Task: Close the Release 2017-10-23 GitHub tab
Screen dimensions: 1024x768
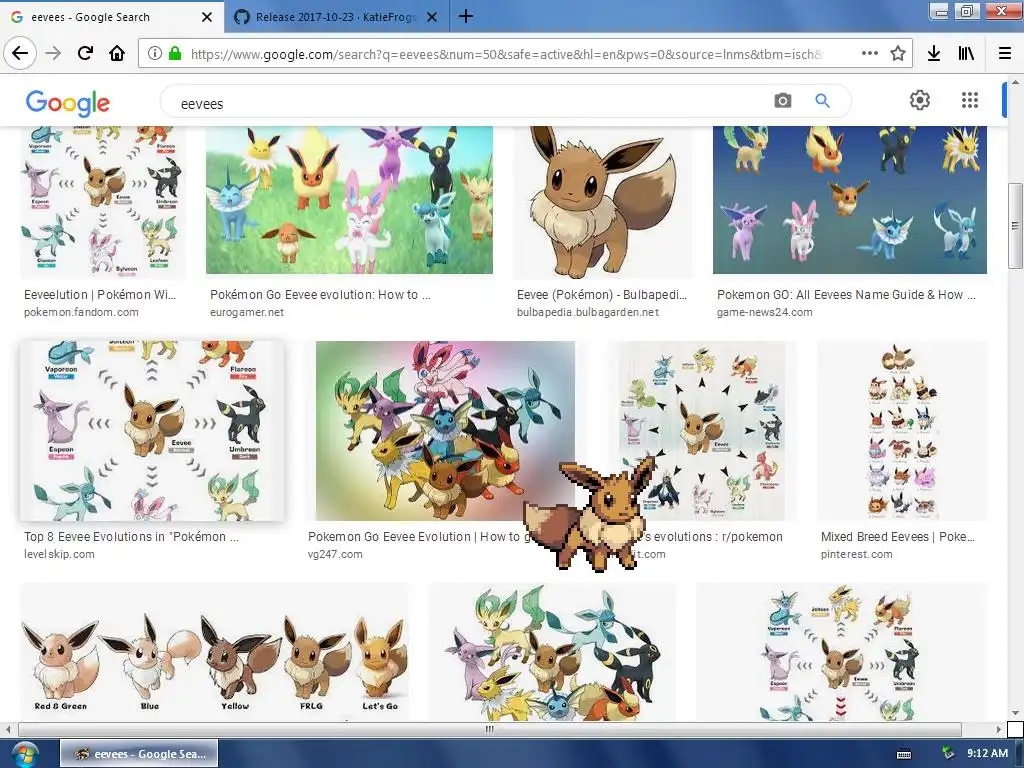Action: click(x=432, y=17)
